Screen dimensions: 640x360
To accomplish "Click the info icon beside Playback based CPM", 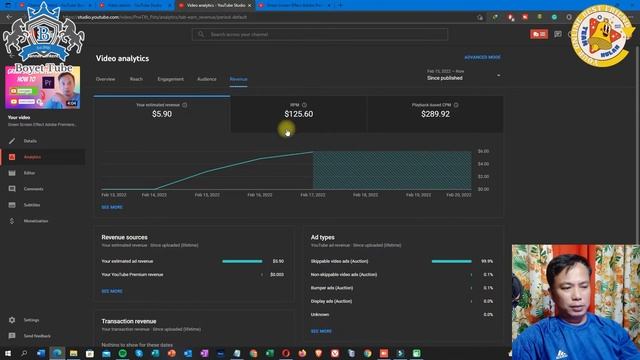I will pyautogui.click(x=456, y=105).
